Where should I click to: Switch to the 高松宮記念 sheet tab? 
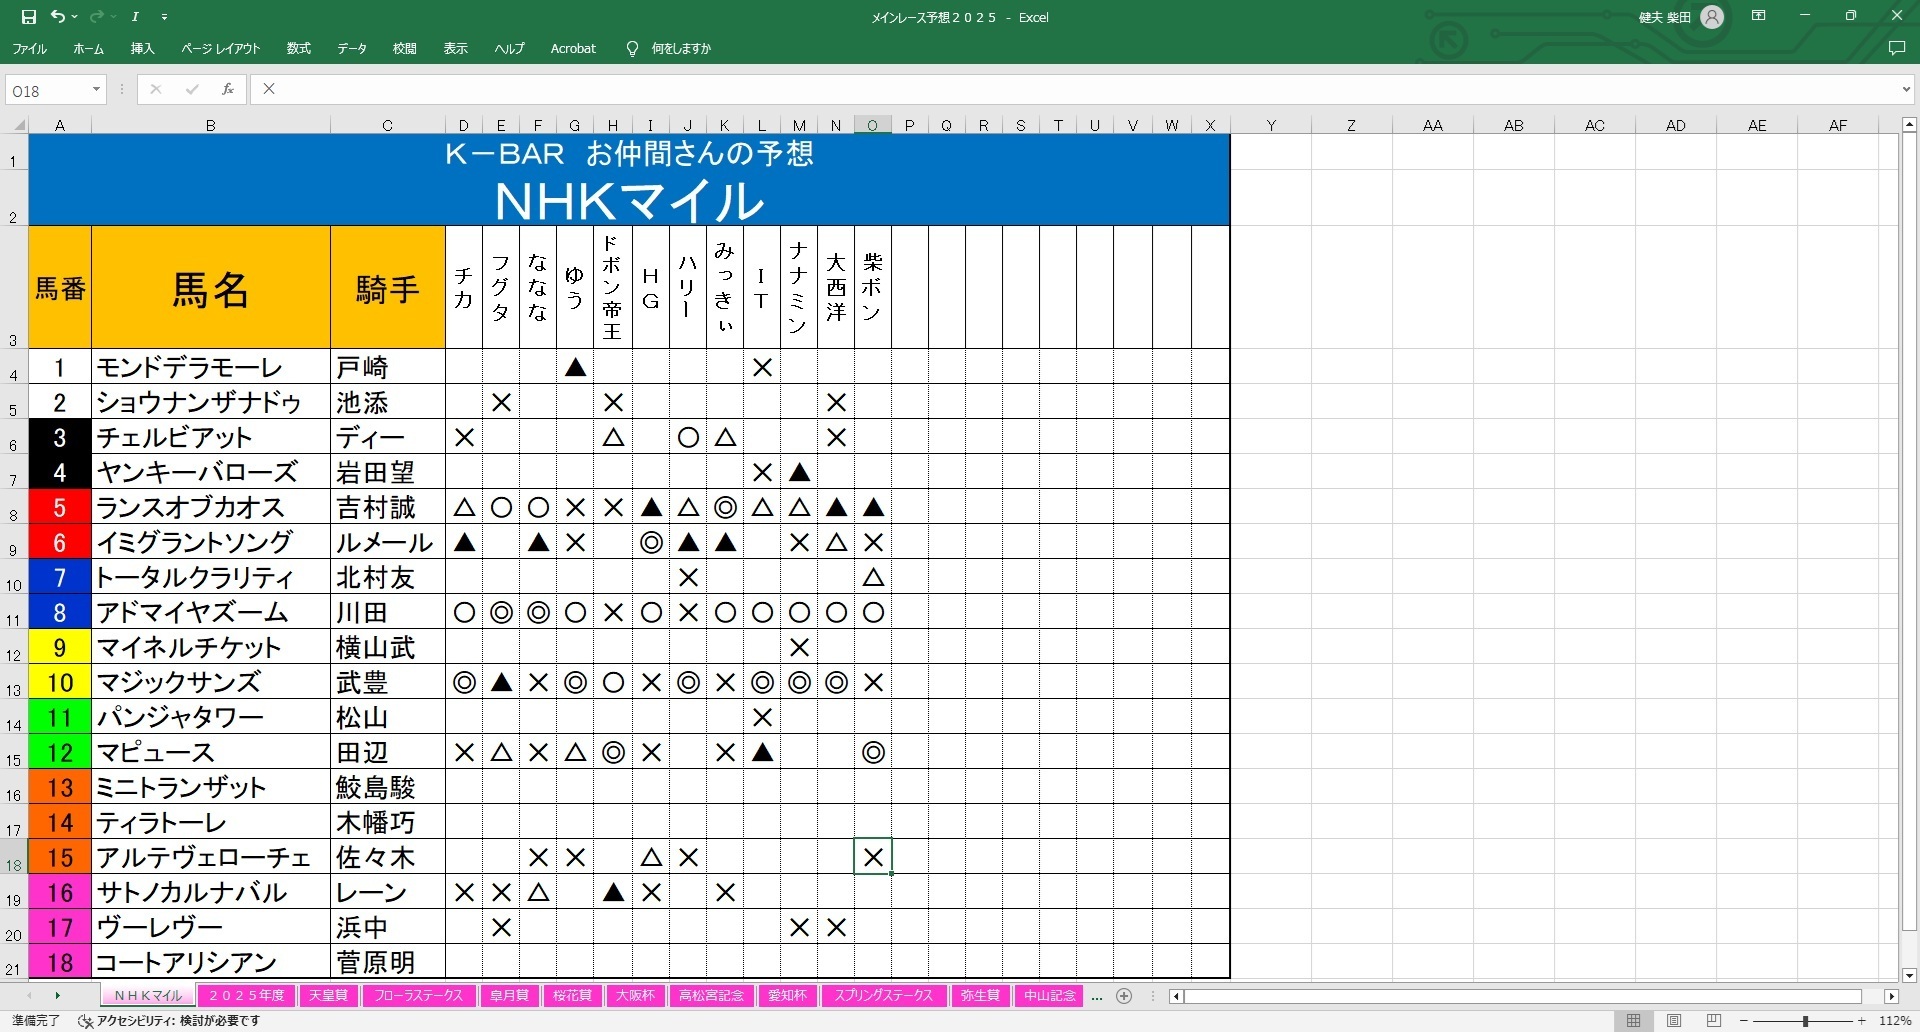711,995
